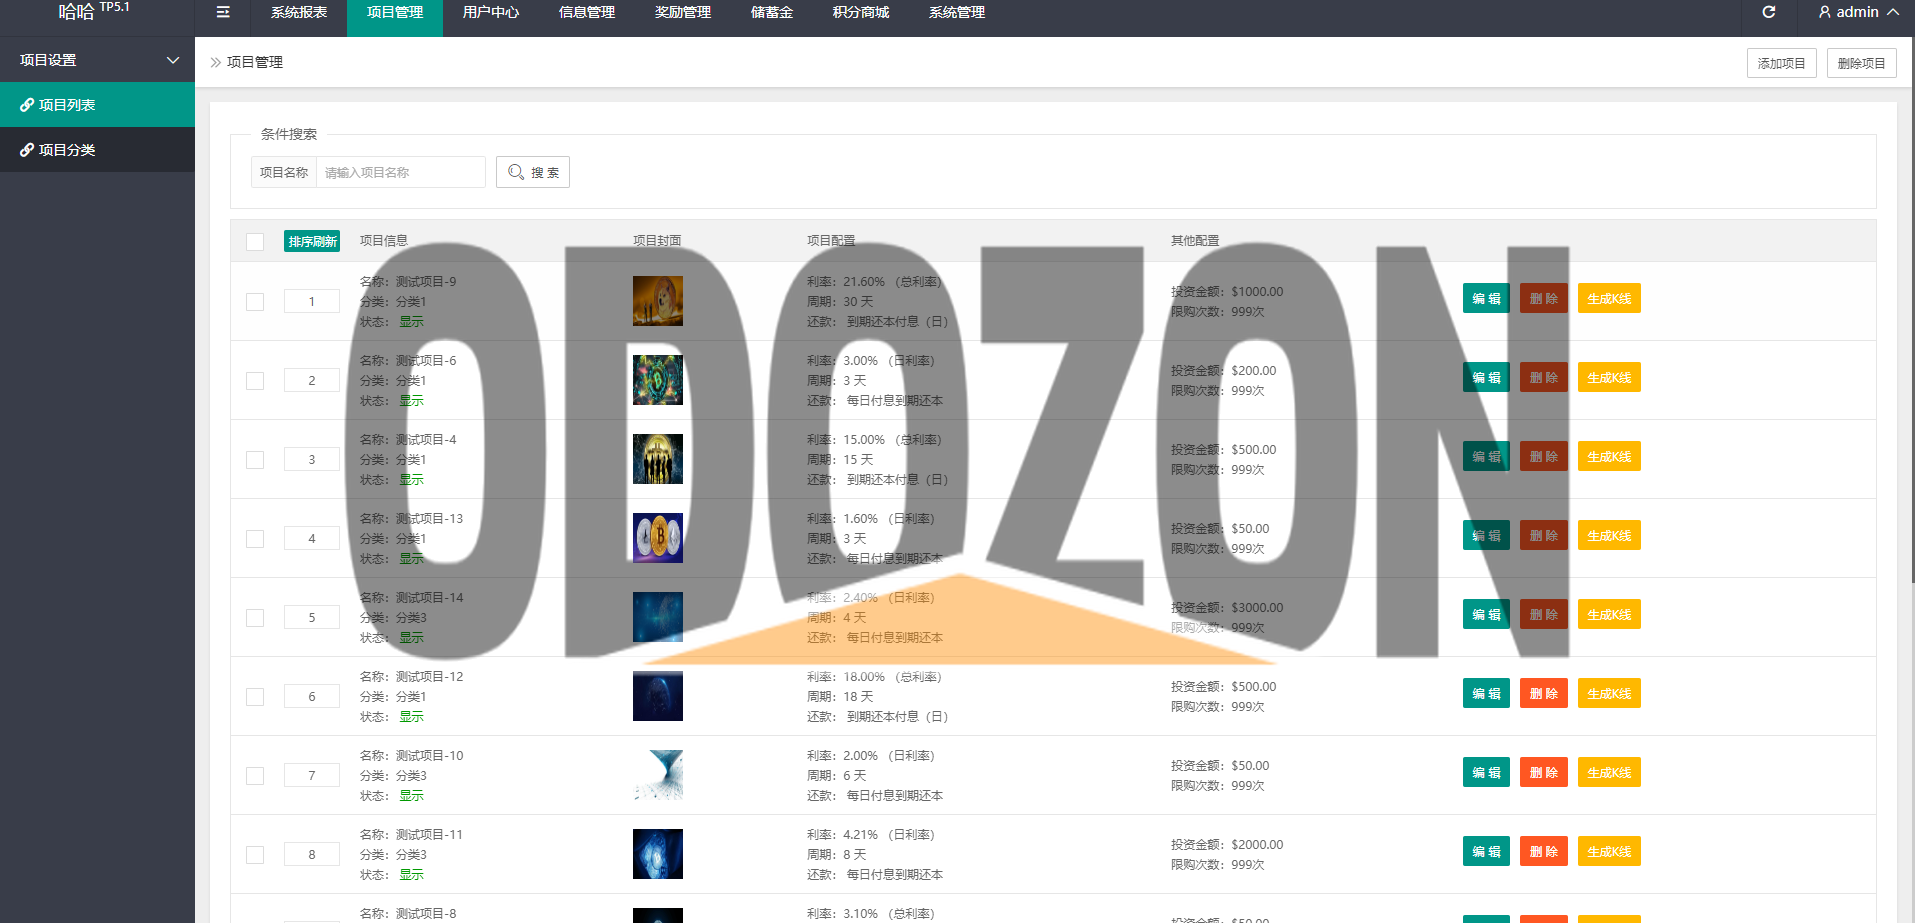This screenshot has height=923, width=1915.
Task: Check the box for 测试项目-13
Action: click(255, 539)
